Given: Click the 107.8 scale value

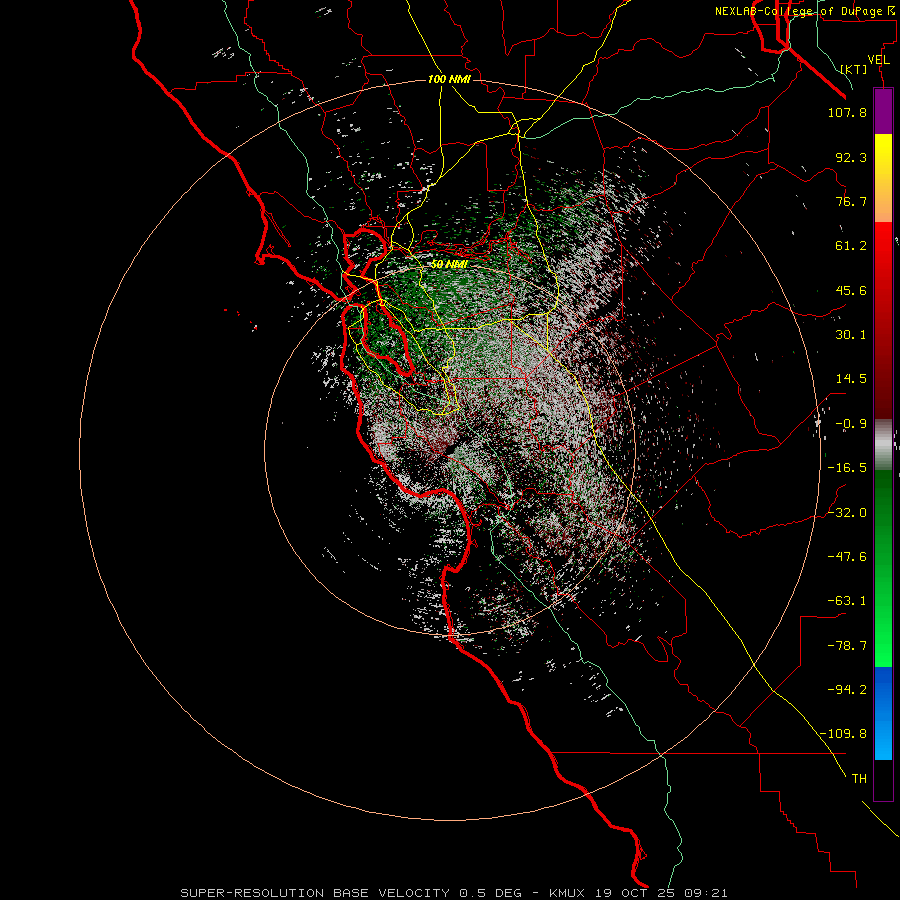Looking at the screenshot, I should click(847, 112).
